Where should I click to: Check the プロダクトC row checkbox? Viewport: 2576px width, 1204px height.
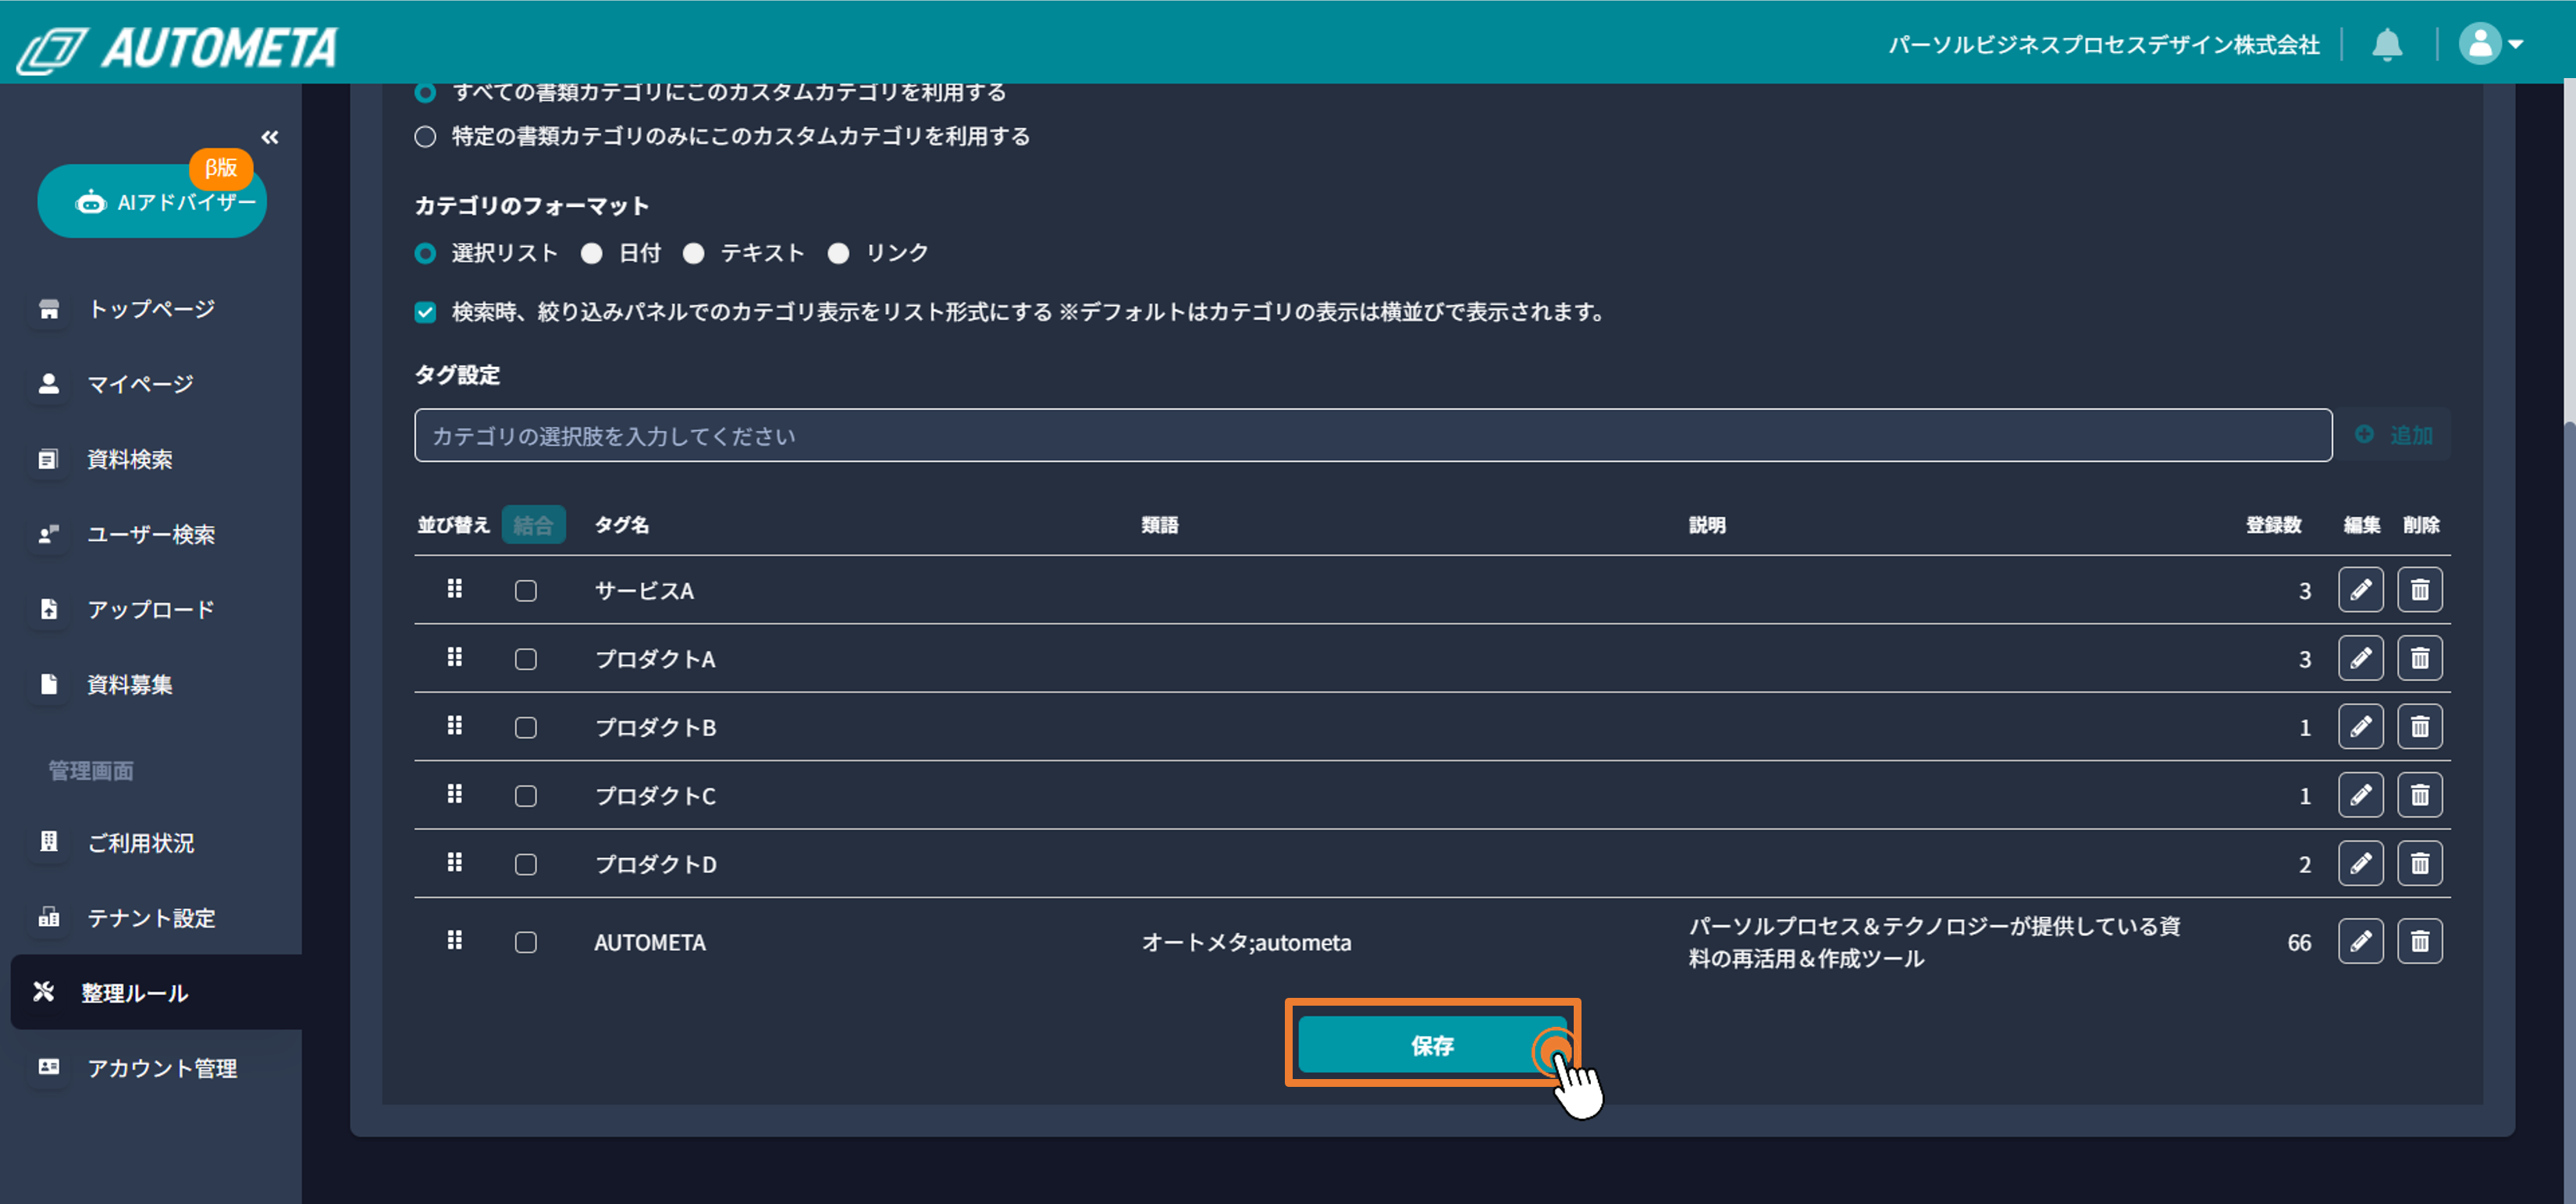526,796
